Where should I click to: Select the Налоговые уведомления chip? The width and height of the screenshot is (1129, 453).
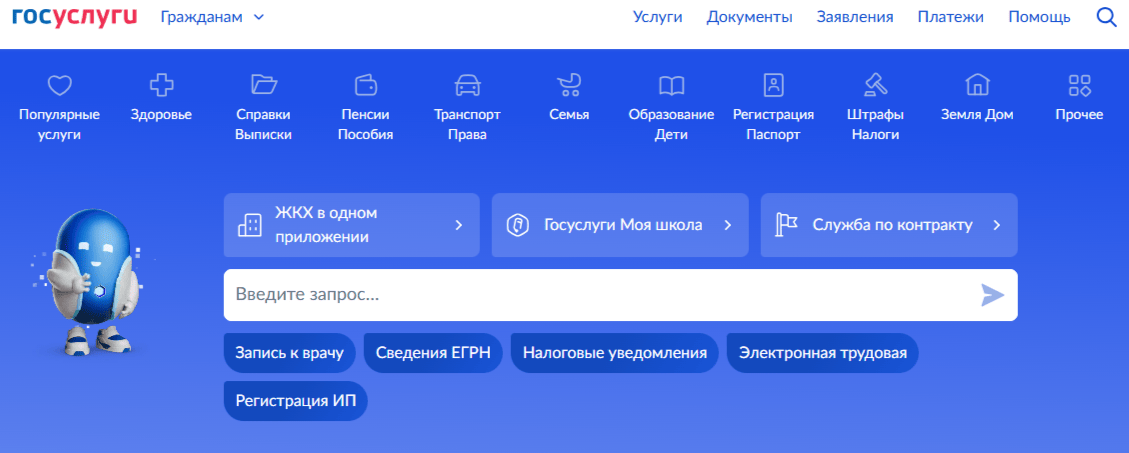[x=614, y=353]
